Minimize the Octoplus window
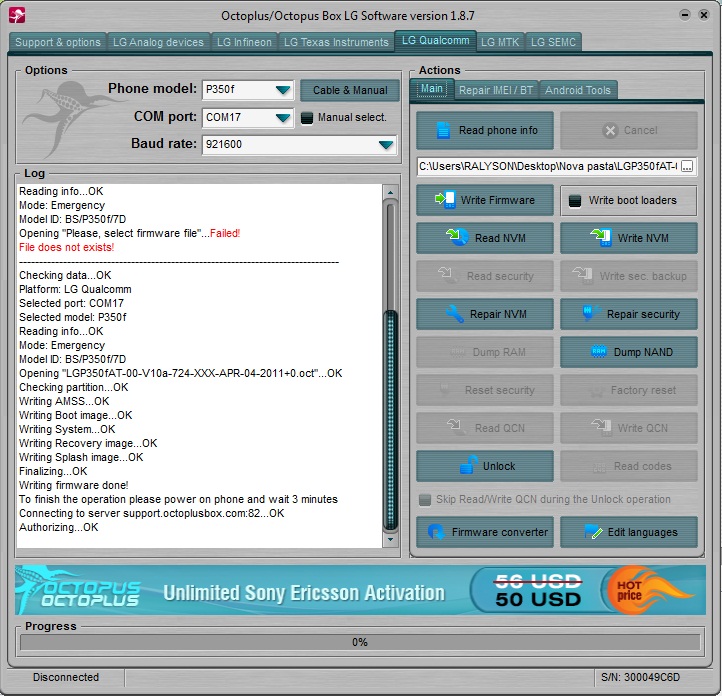The image size is (722, 696). point(685,15)
